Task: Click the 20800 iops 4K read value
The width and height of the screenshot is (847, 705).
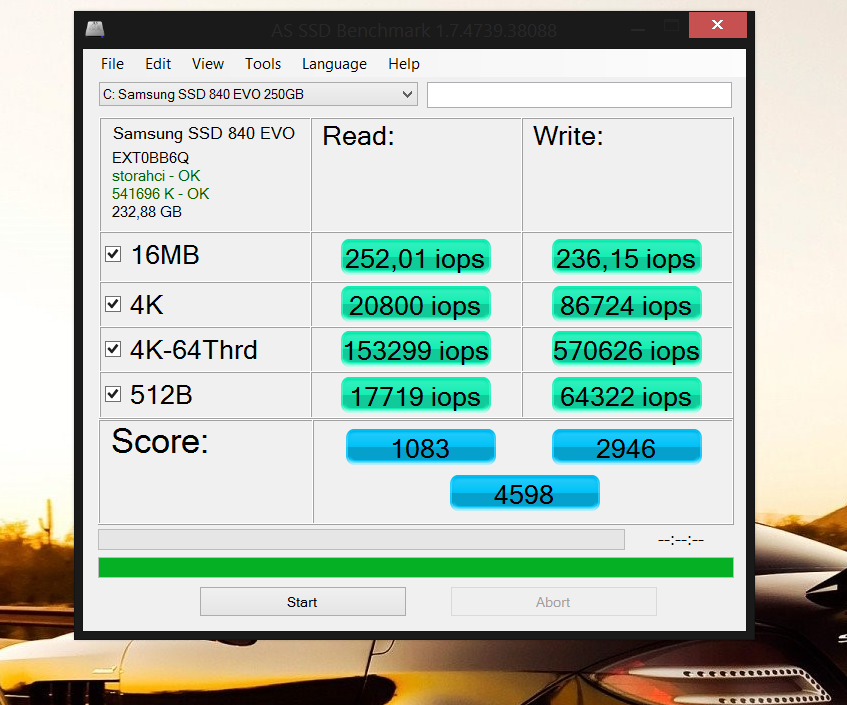Action: pyautogui.click(x=415, y=304)
